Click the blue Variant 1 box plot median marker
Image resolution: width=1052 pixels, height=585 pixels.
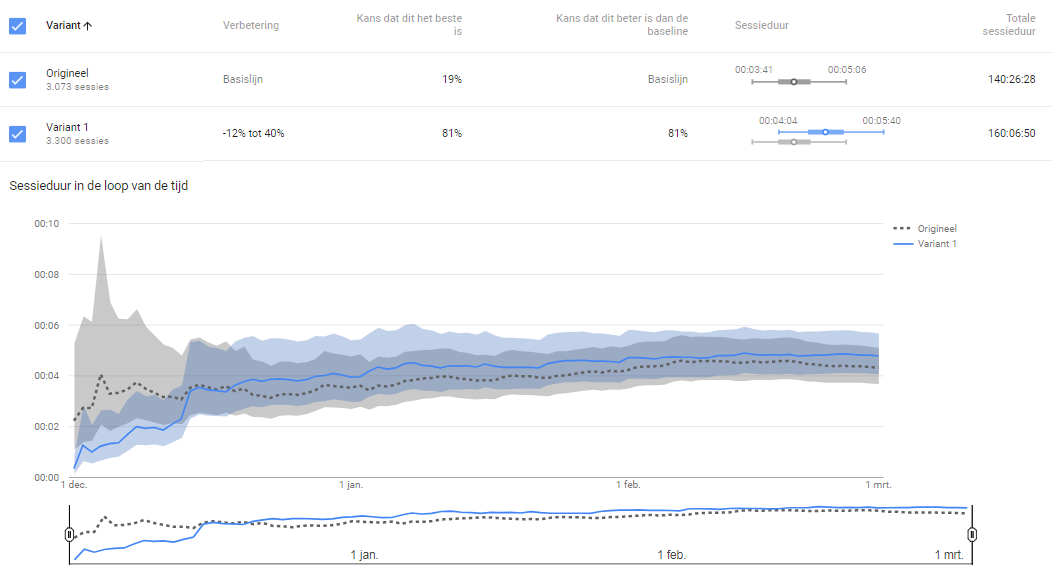[x=825, y=131]
